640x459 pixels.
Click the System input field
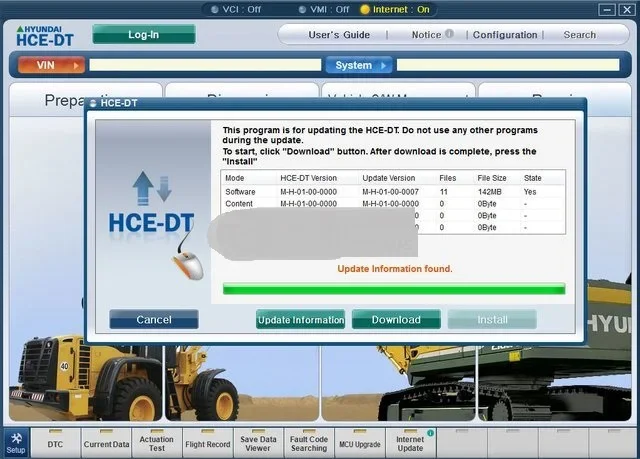click(x=508, y=65)
